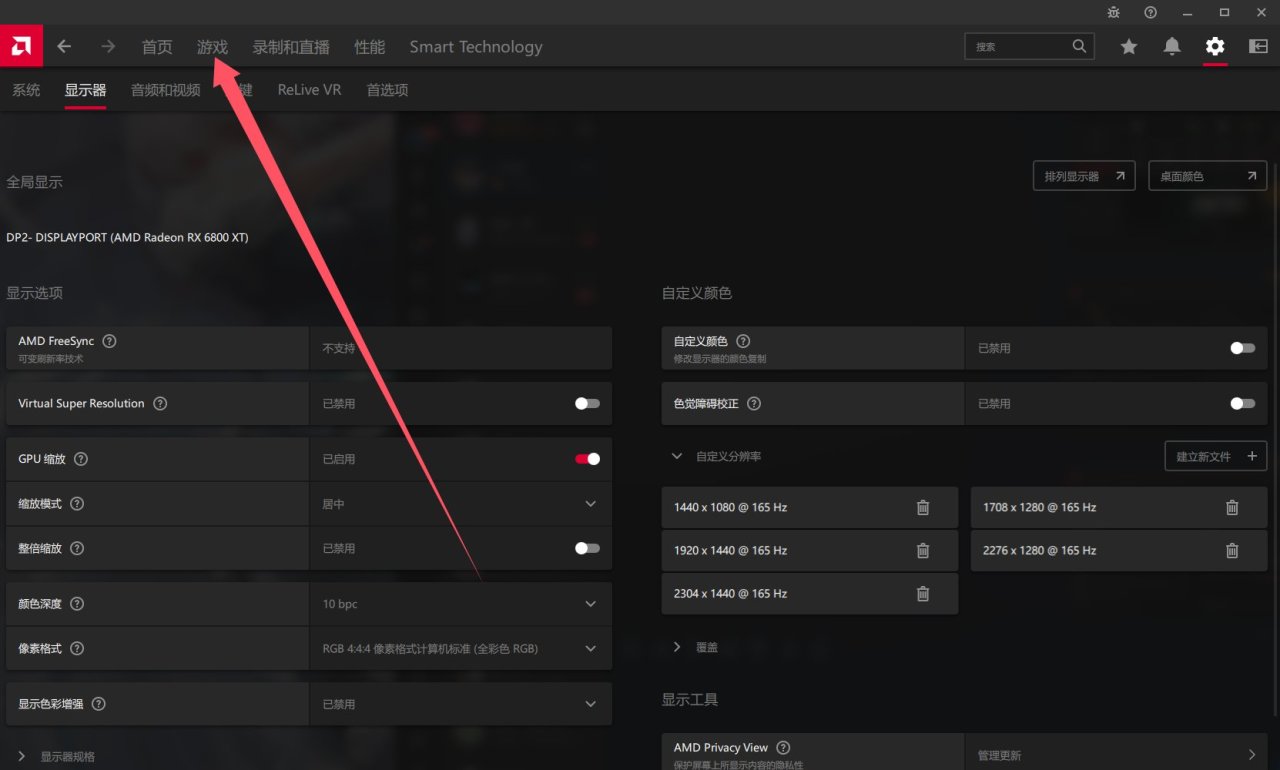Show help for 显示色彩增强
Image resolution: width=1280 pixels, height=770 pixels.
(99, 704)
